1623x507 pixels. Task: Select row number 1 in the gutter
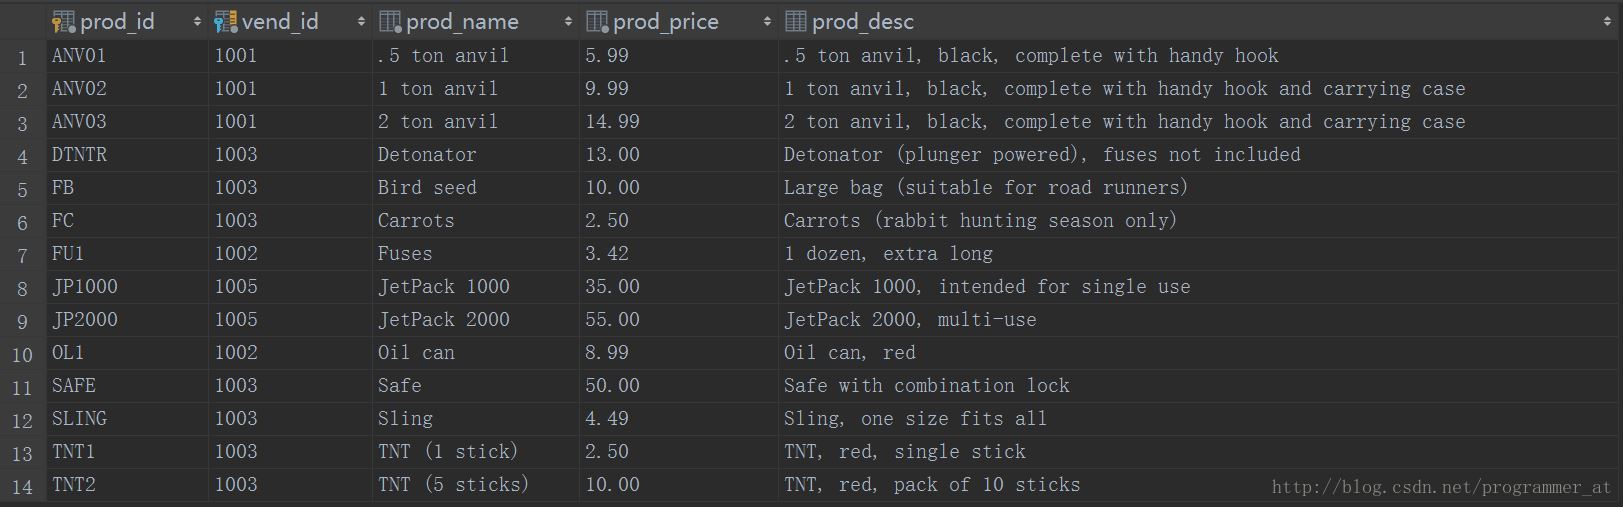(22, 58)
